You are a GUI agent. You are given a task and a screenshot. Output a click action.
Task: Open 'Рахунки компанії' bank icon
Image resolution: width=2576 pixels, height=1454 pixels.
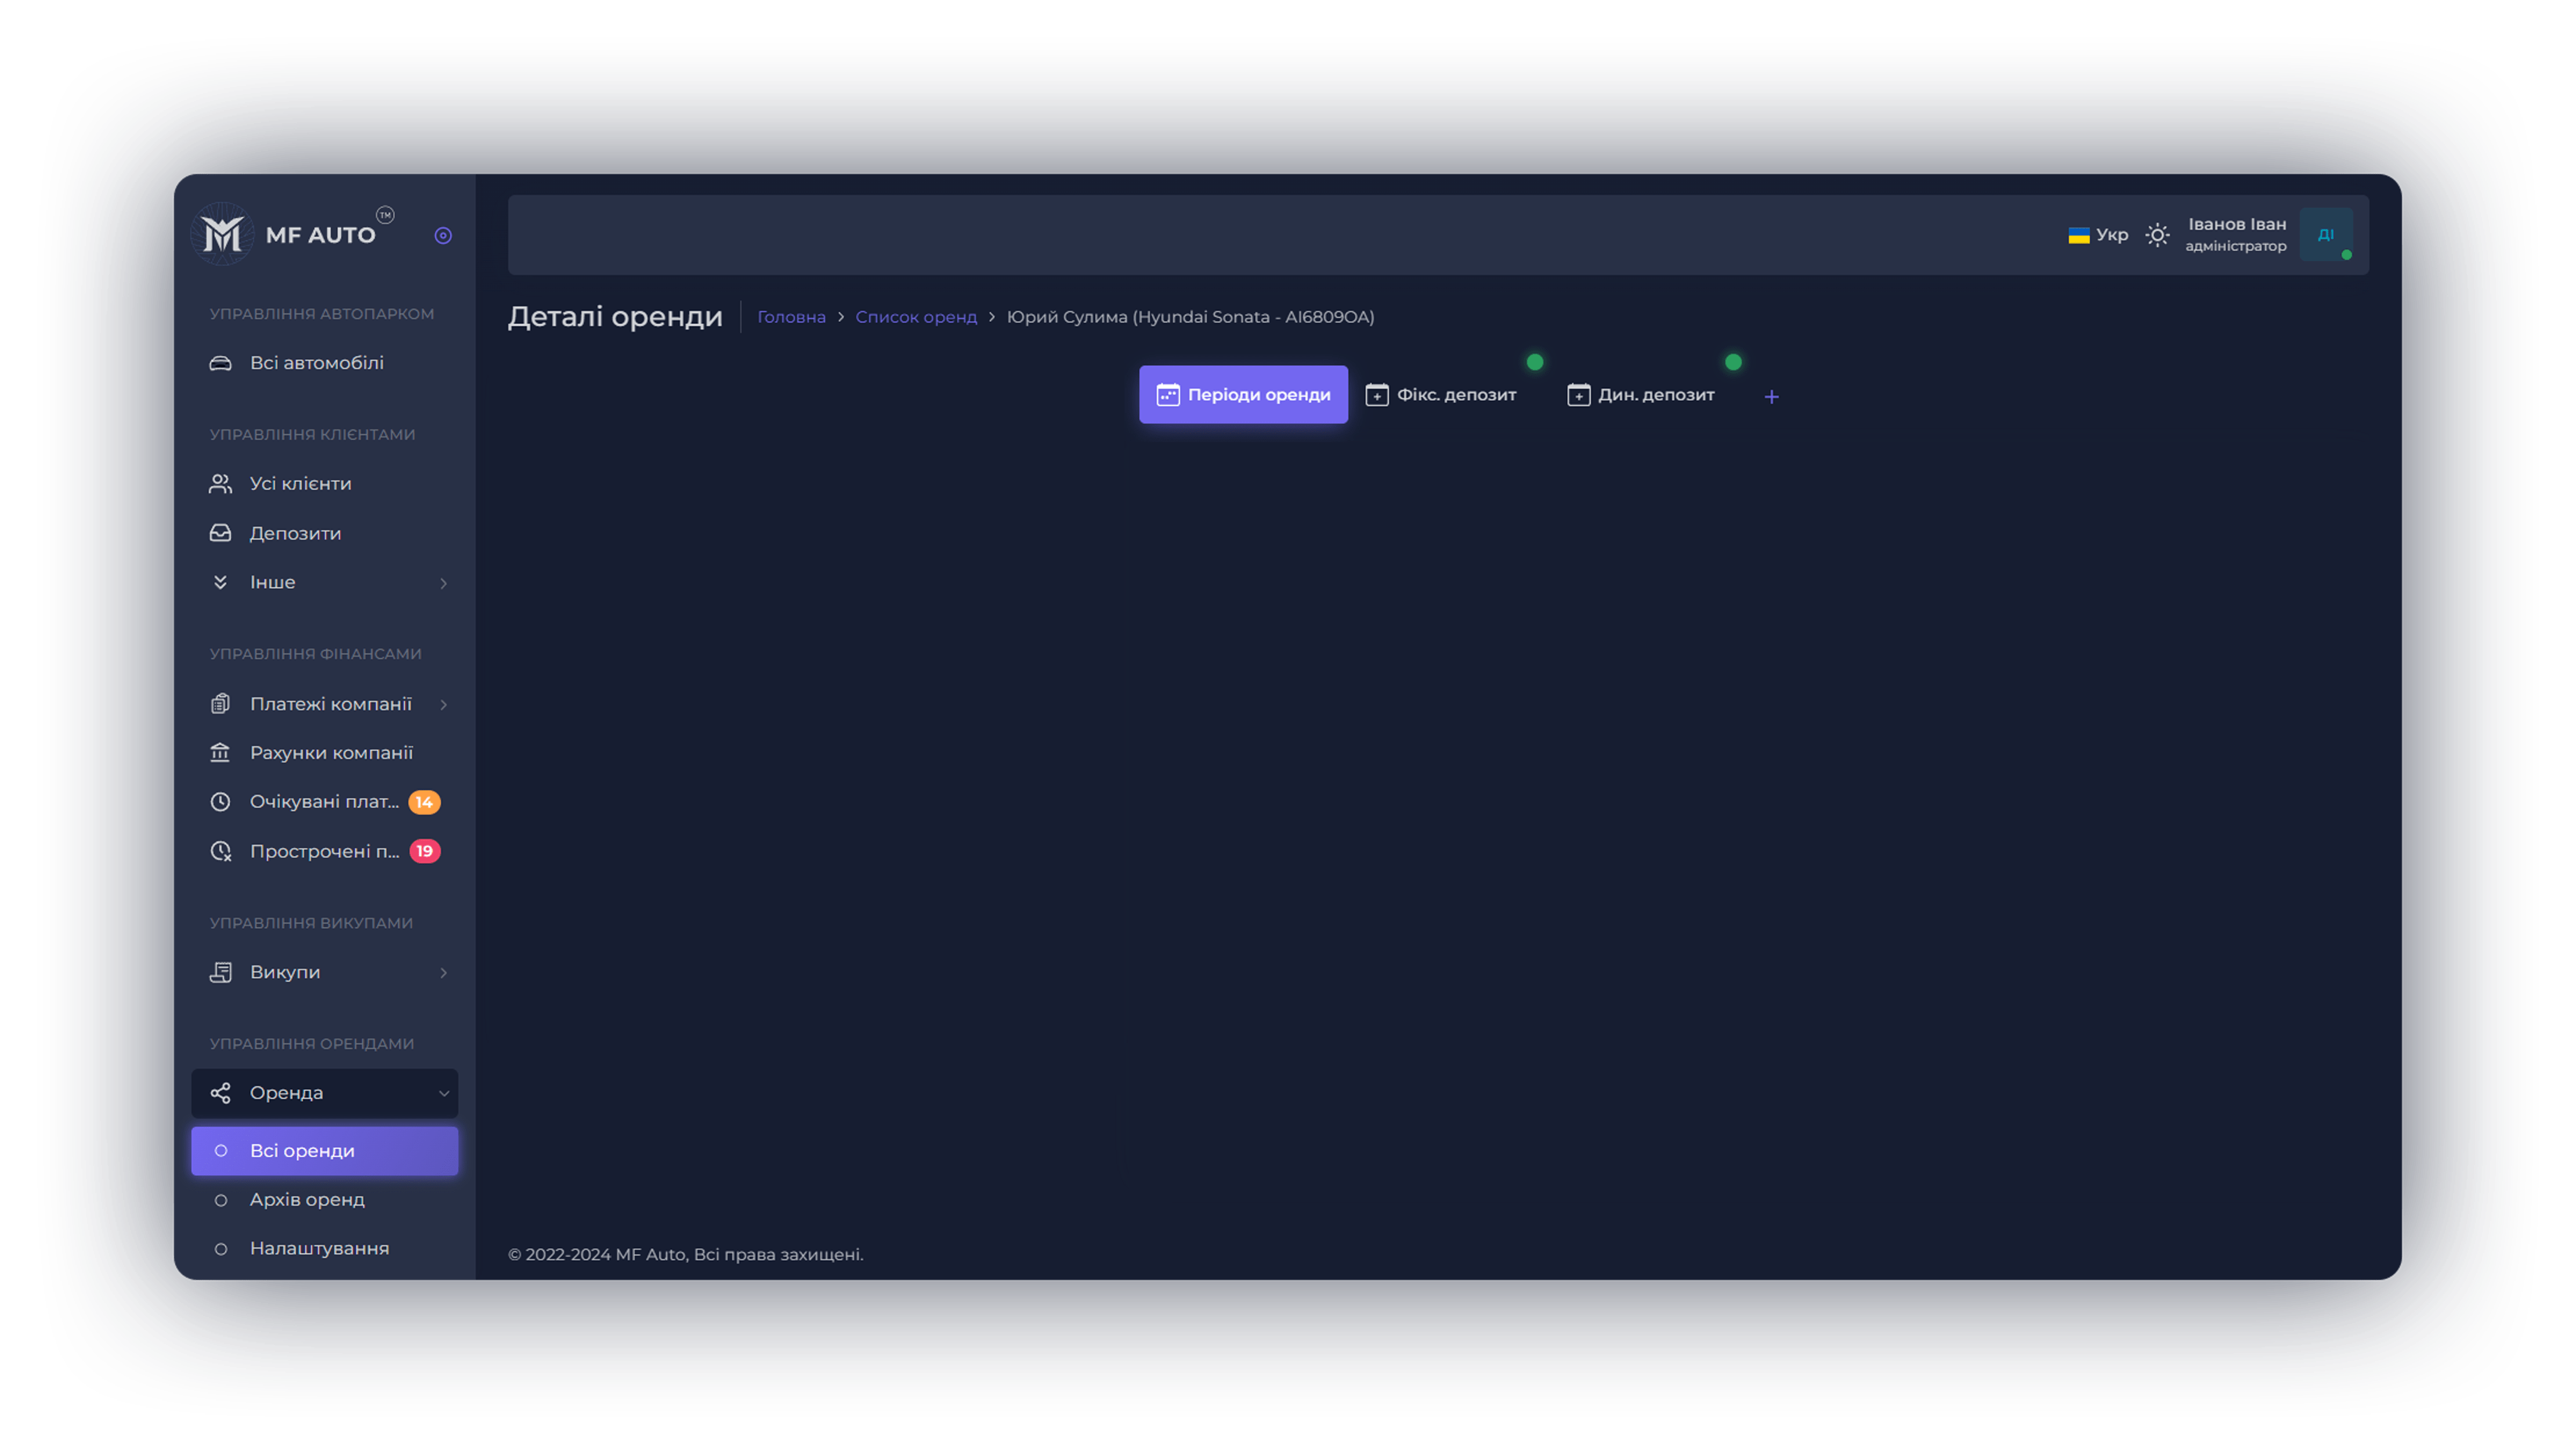222,752
